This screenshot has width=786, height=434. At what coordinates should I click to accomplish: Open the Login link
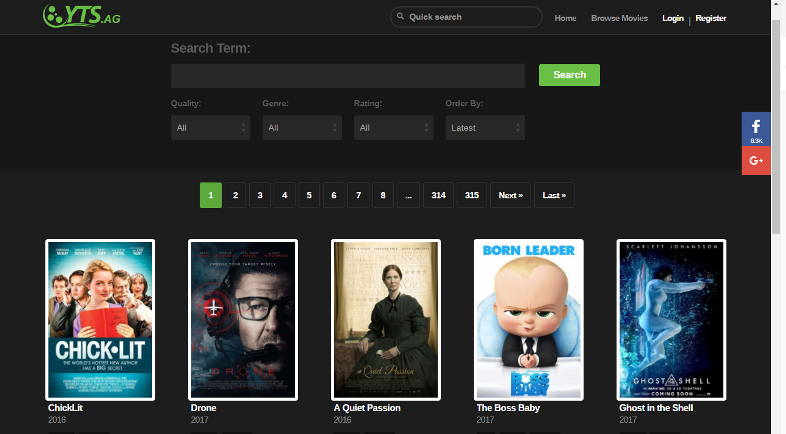click(x=673, y=18)
